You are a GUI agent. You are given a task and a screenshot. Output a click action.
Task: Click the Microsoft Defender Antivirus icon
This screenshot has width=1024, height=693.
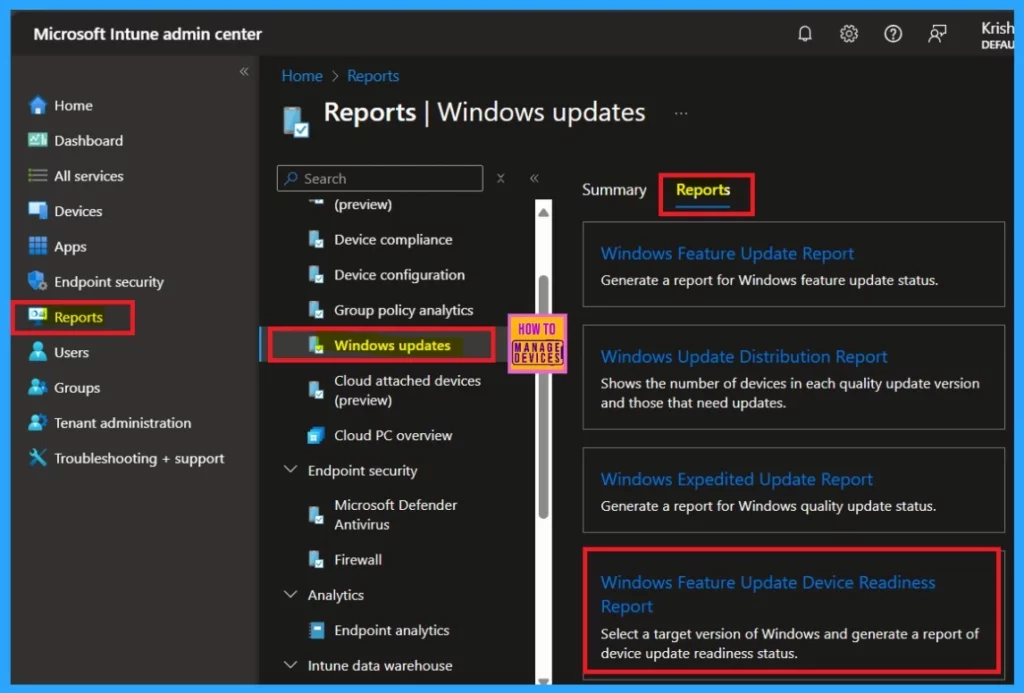316,515
